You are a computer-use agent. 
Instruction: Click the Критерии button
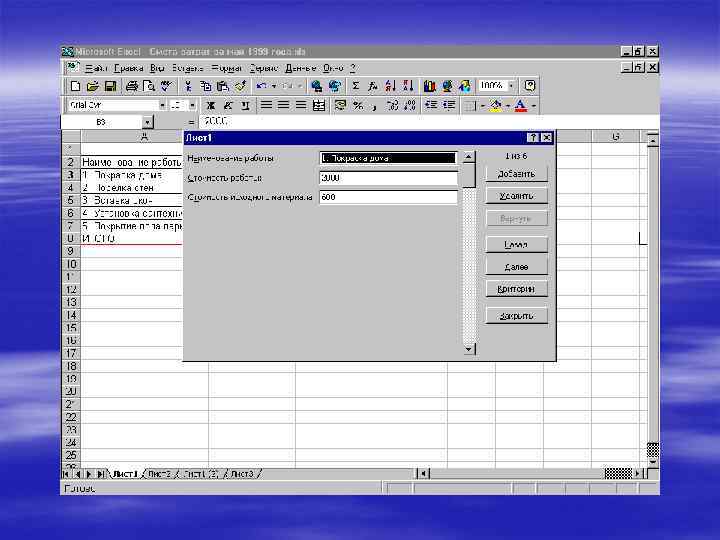517,289
